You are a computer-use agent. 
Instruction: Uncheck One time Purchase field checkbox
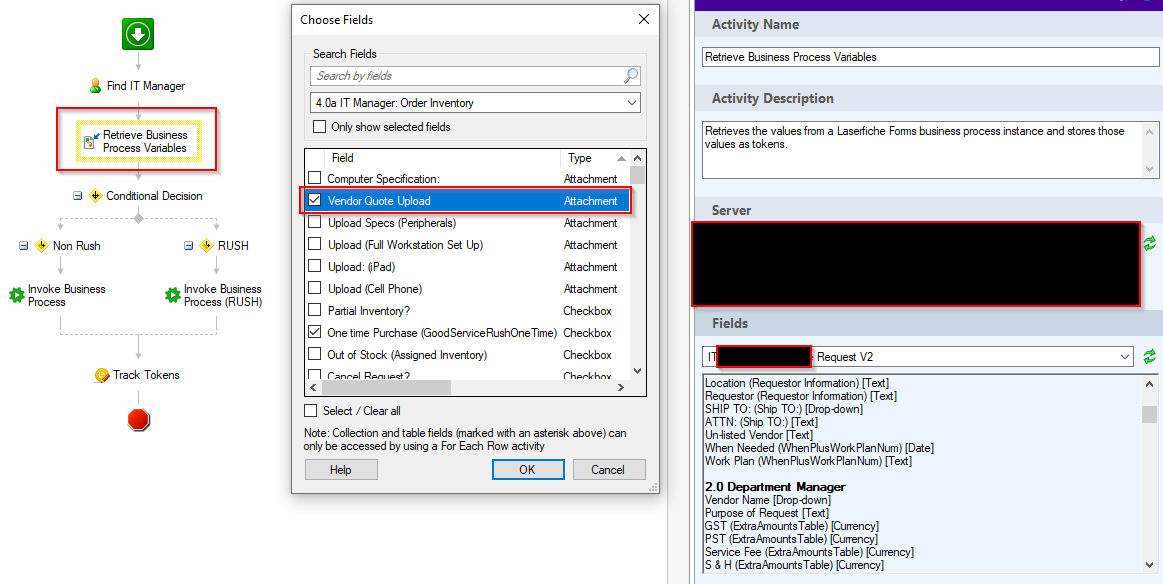tap(314, 332)
